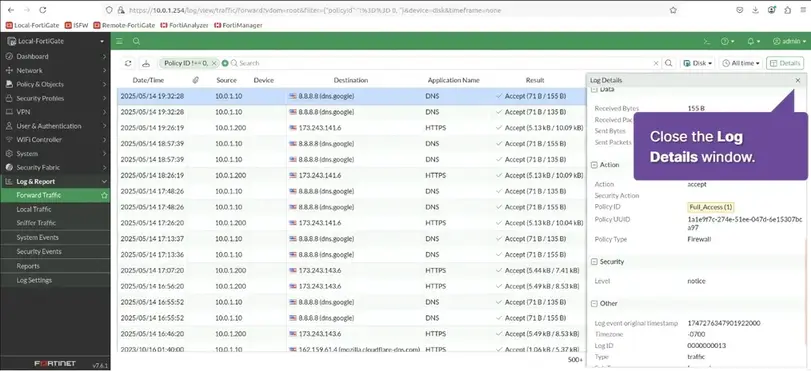Open the CLI console icon
The height and width of the screenshot is (371, 811).
pyautogui.click(x=707, y=41)
